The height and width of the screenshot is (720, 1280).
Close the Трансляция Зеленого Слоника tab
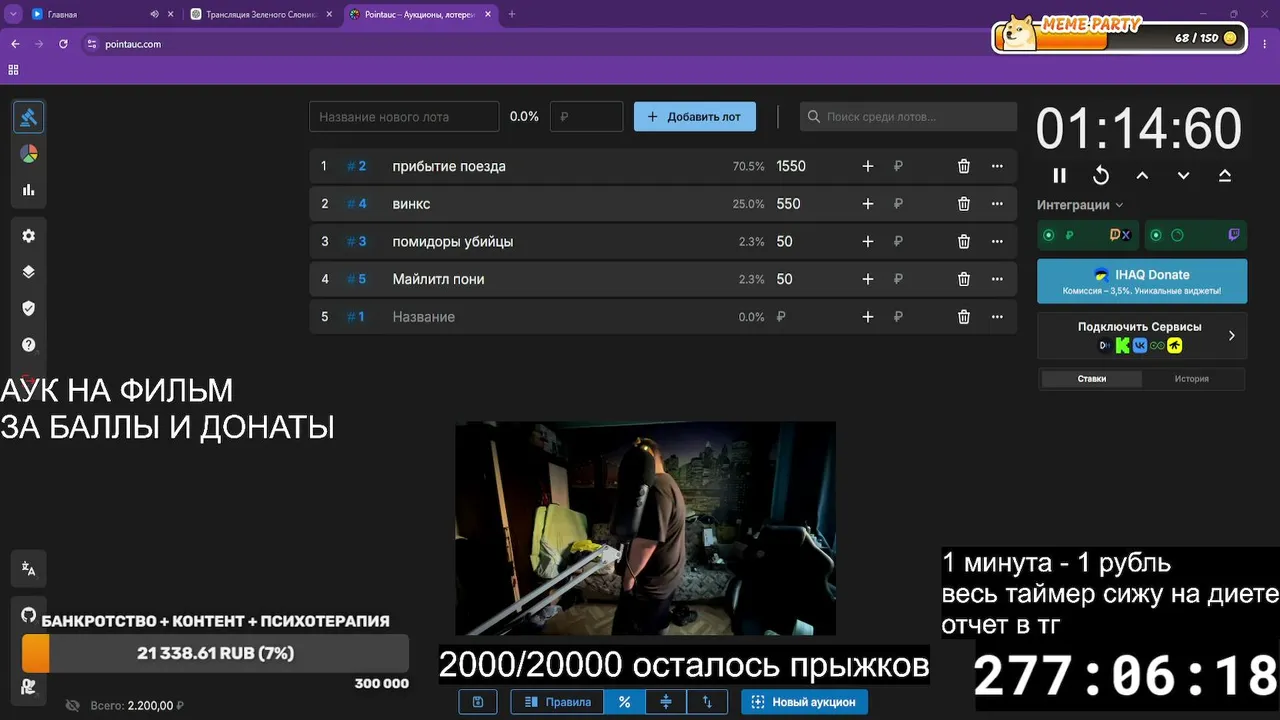tap(328, 15)
